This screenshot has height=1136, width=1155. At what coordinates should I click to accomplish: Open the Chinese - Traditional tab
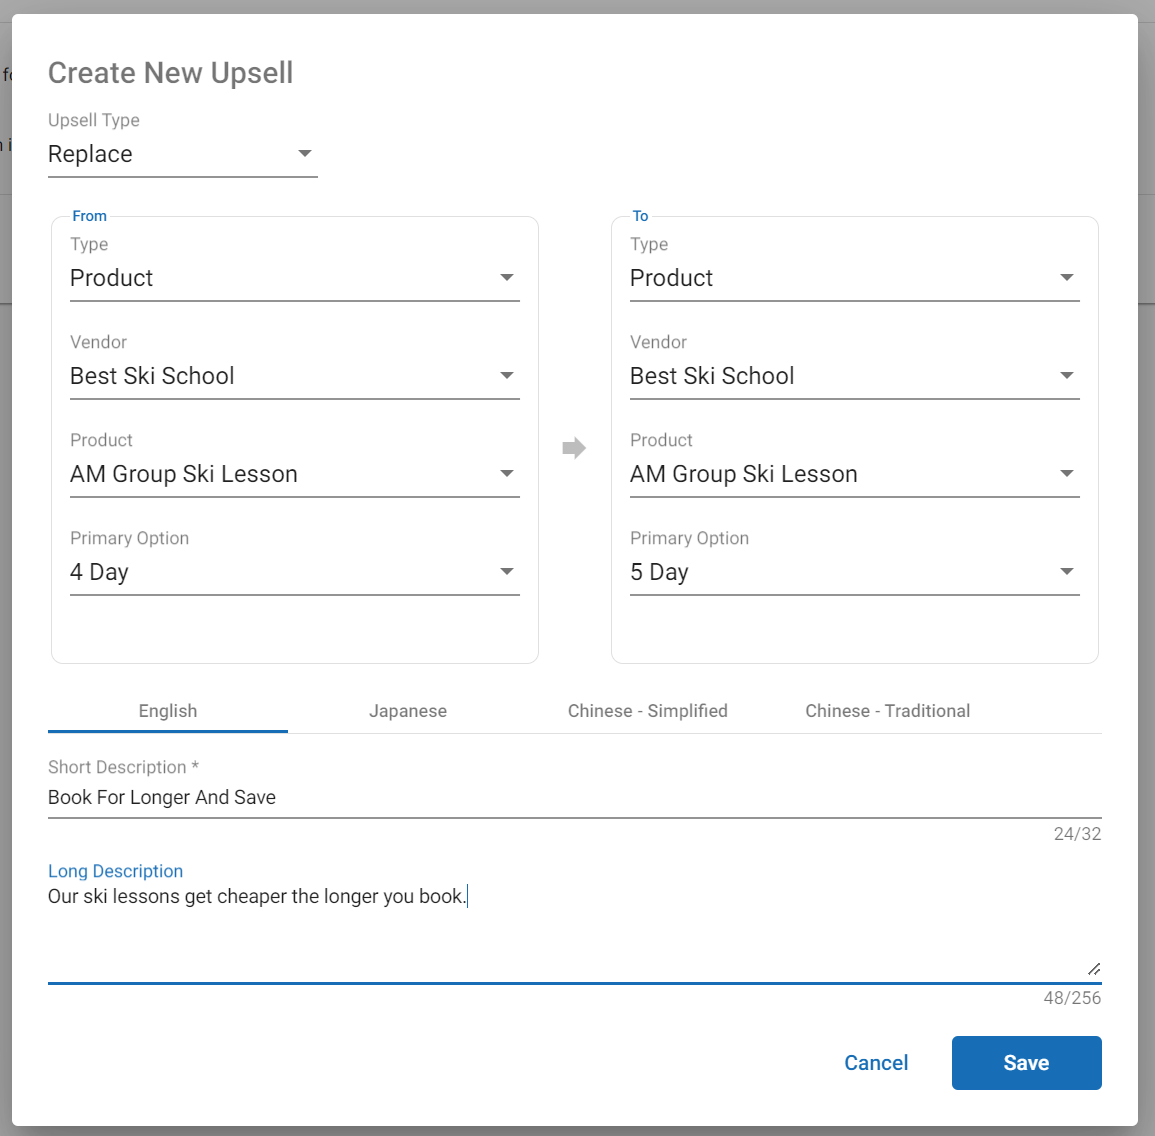click(x=888, y=711)
